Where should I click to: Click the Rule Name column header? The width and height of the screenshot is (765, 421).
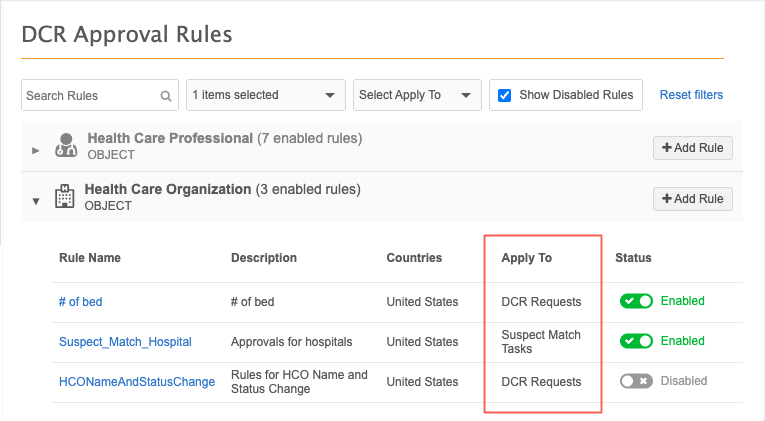click(x=90, y=258)
